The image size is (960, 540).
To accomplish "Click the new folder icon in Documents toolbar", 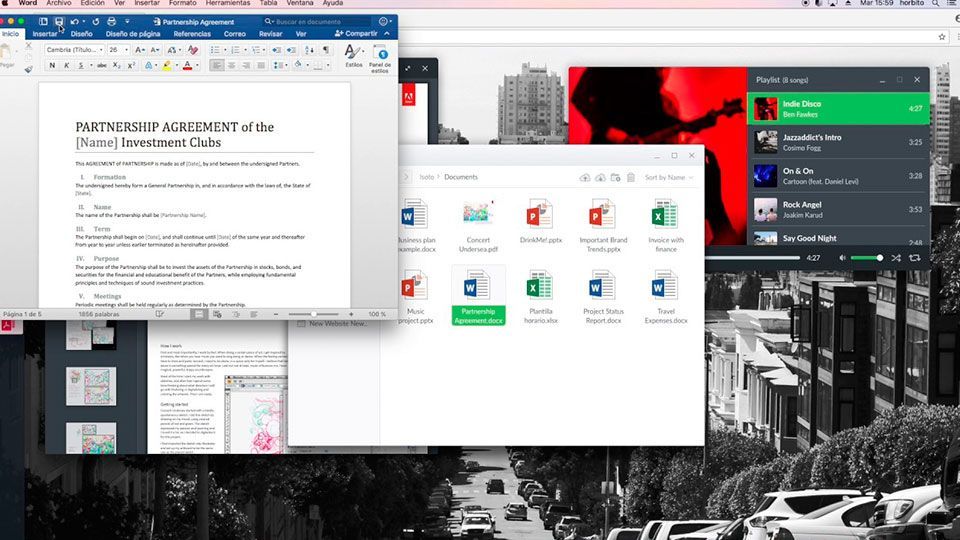I will coord(615,178).
